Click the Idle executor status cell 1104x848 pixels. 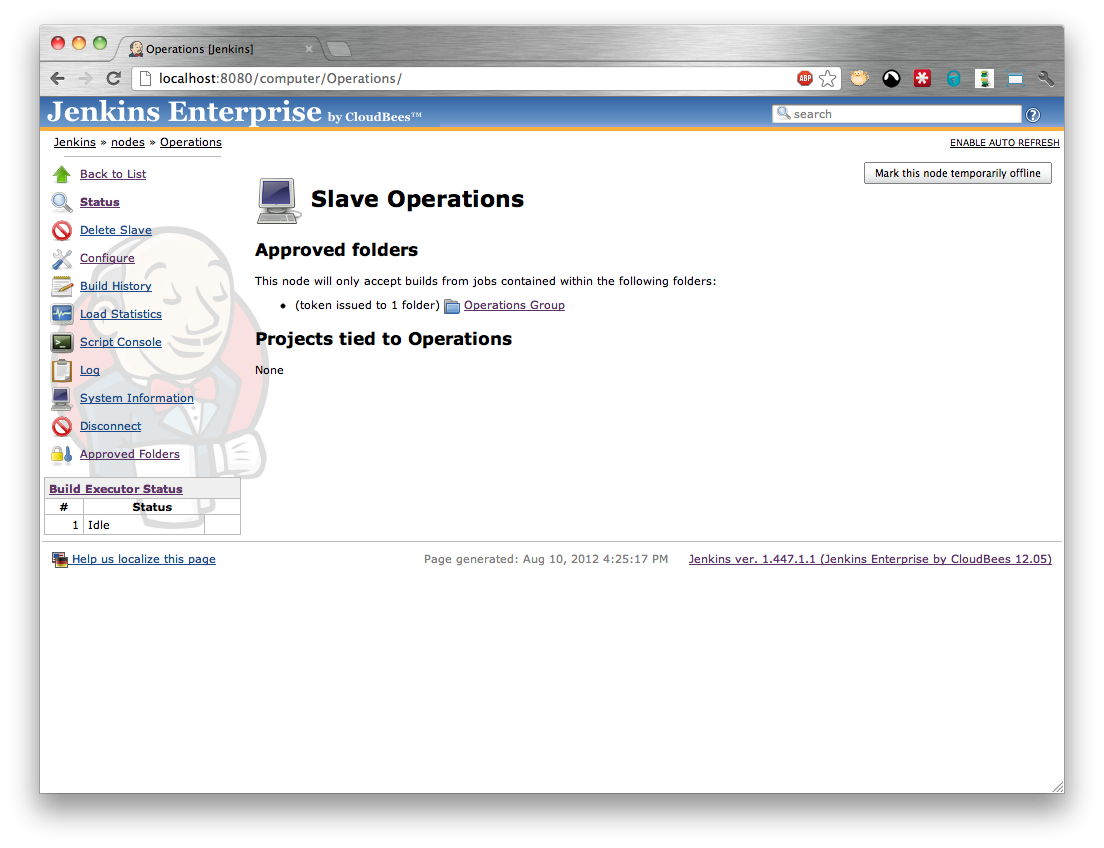tap(144, 525)
